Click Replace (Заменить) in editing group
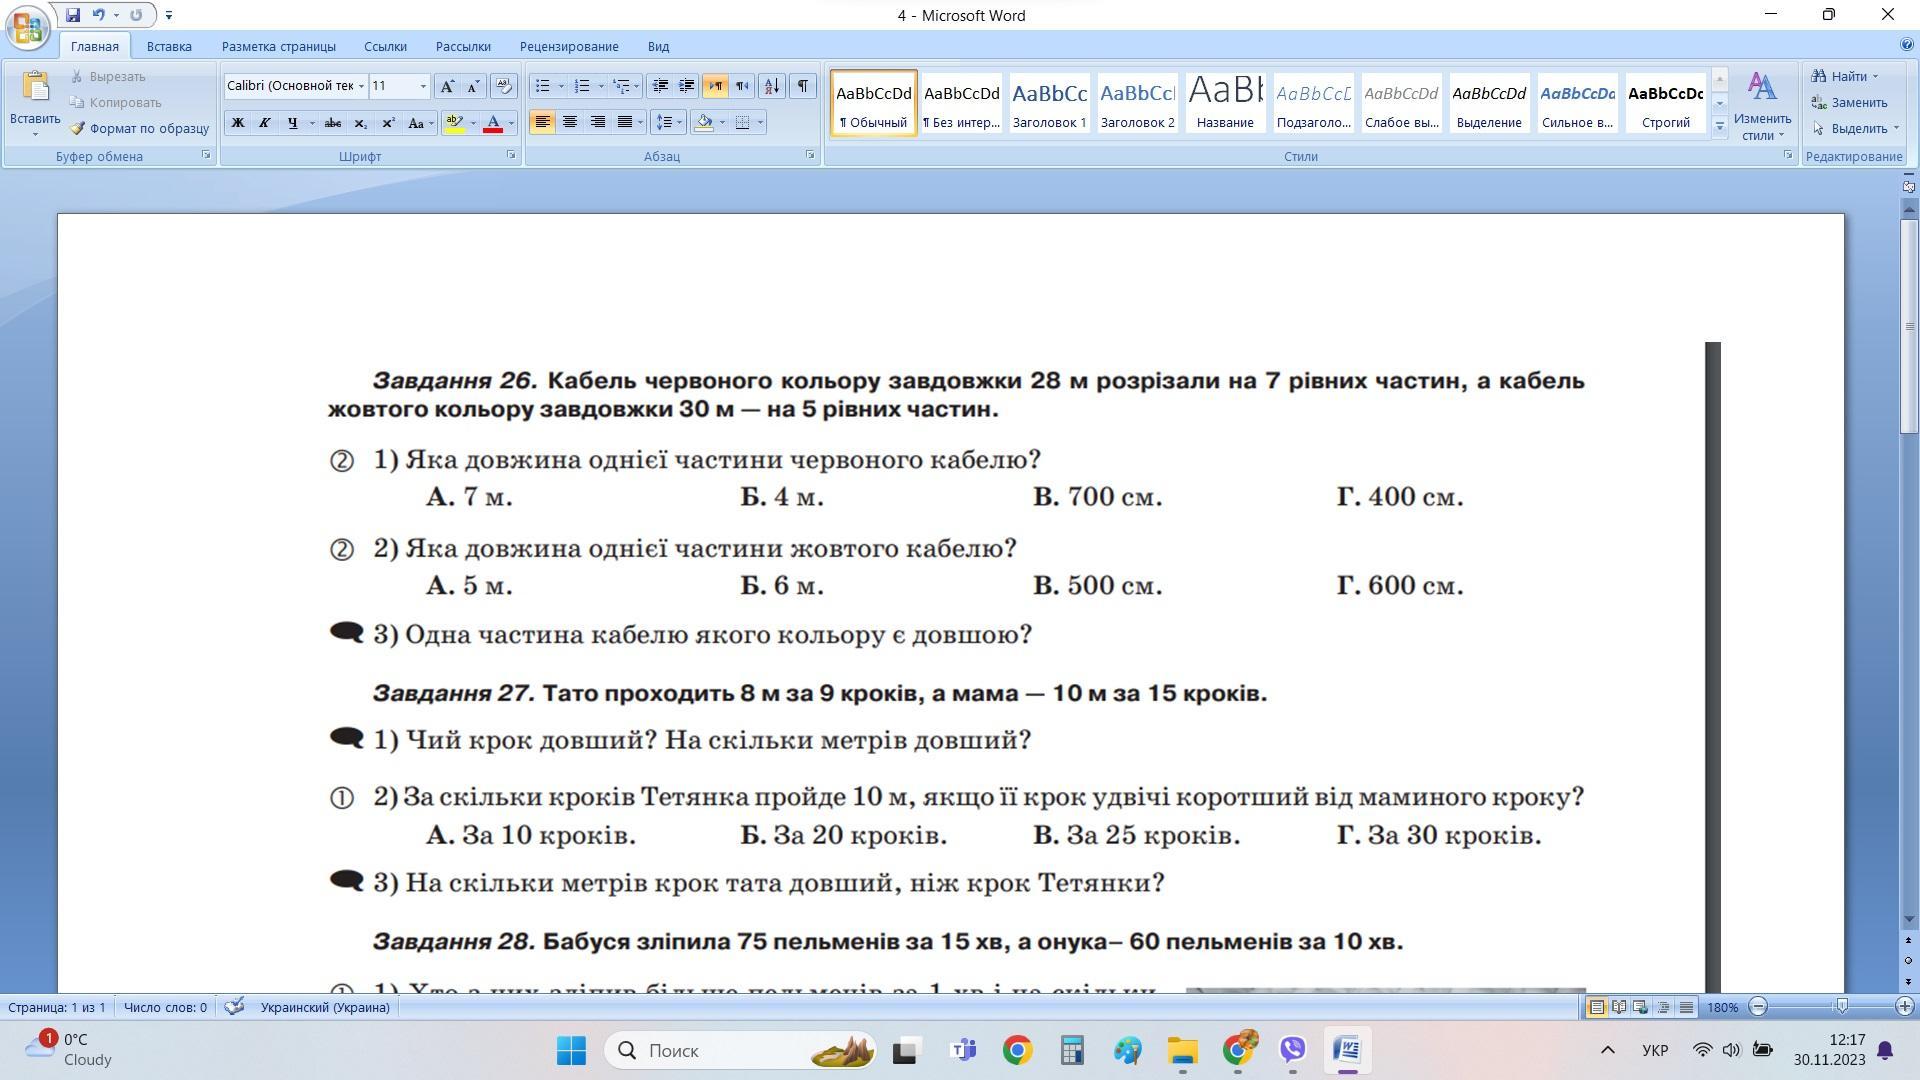 click(x=1849, y=102)
